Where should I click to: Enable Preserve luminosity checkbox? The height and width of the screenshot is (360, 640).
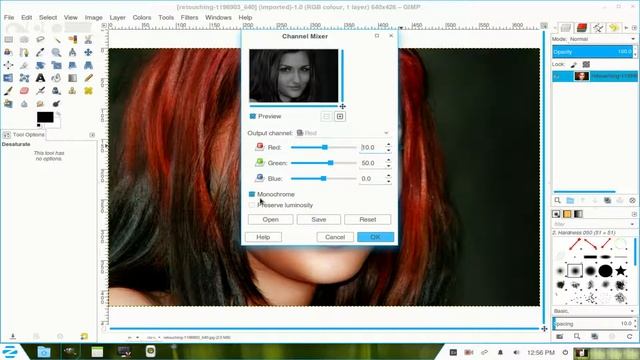pos(252,205)
